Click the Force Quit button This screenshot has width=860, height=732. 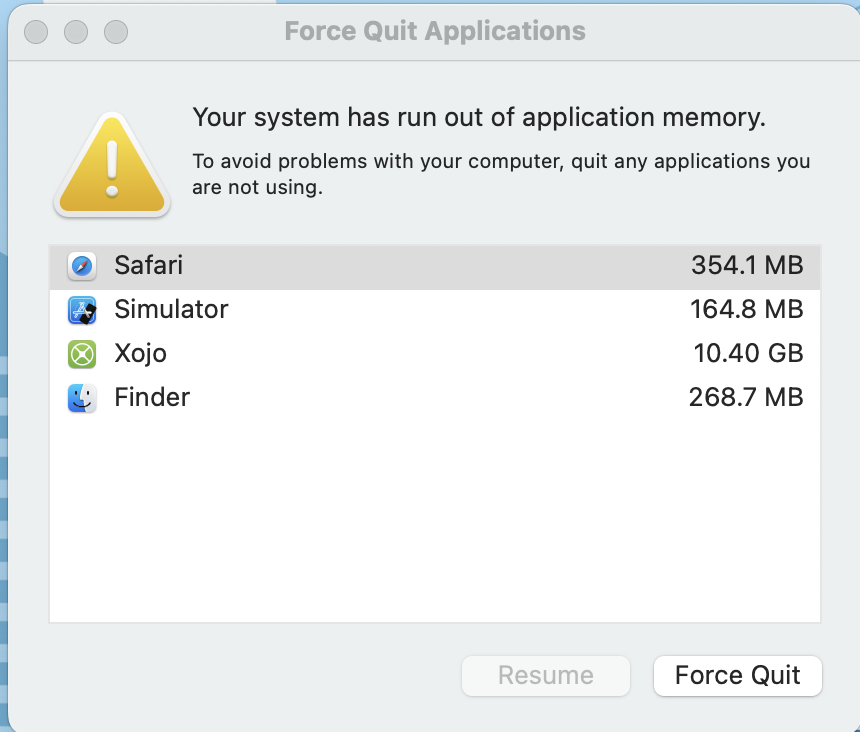[737, 676]
